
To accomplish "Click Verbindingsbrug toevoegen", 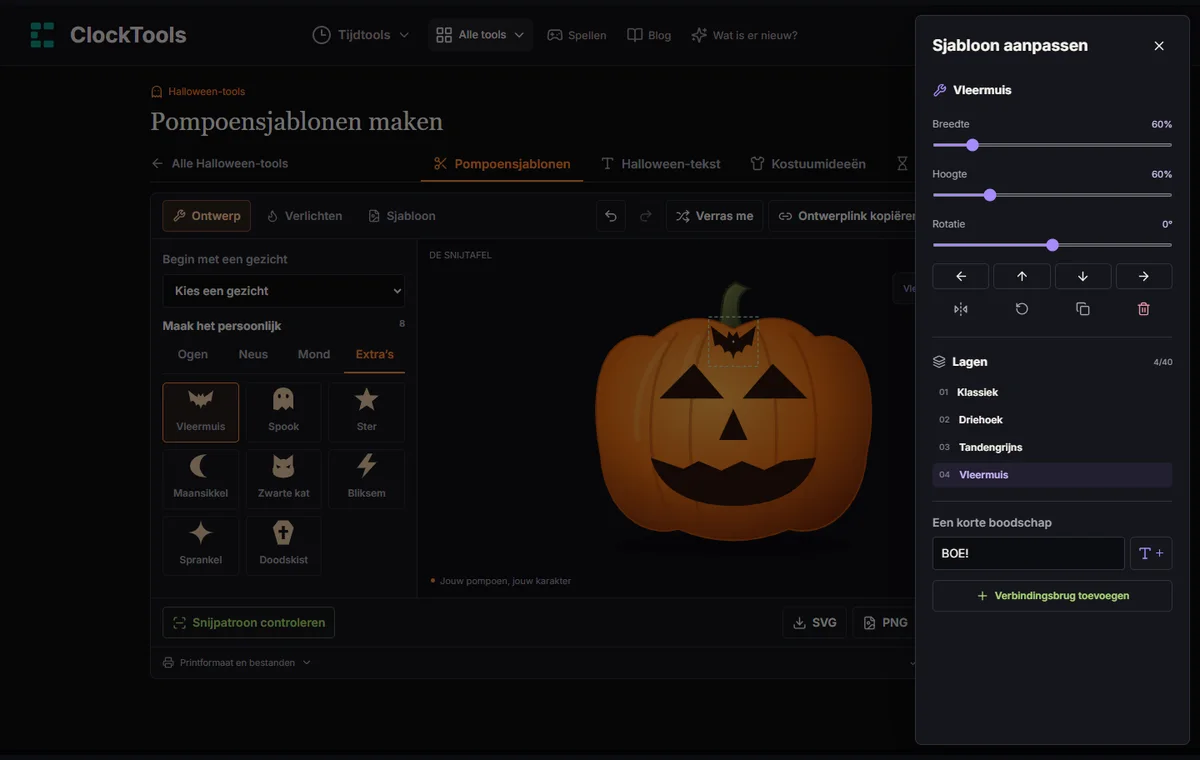I will 1052,596.
